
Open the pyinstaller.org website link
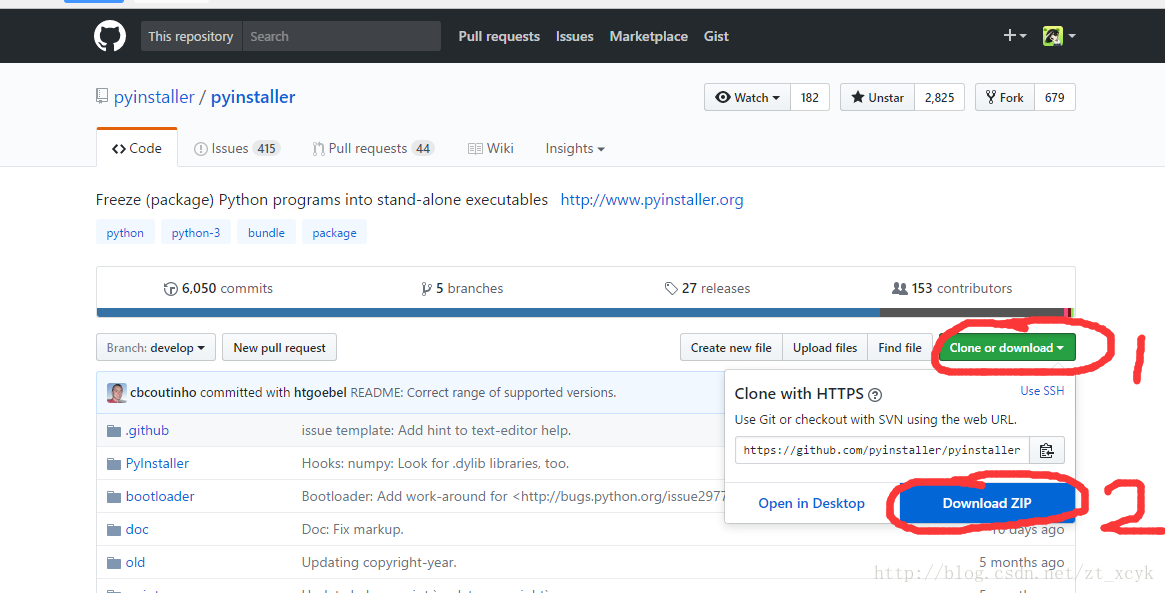[652, 200]
